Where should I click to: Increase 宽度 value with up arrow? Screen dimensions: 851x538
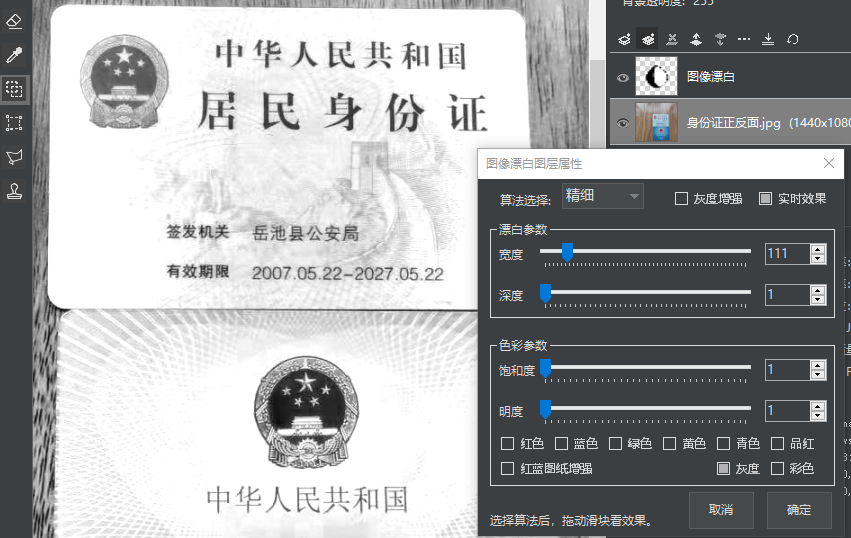818,249
